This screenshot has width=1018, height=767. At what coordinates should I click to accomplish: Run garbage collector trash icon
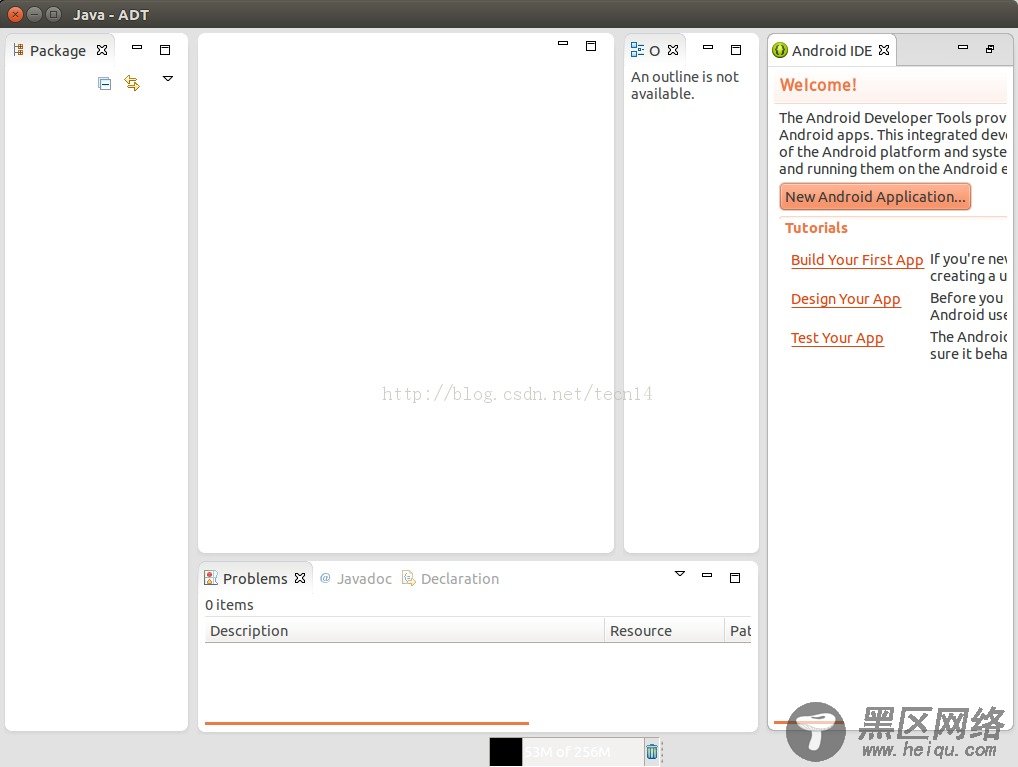tap(652, 751)
